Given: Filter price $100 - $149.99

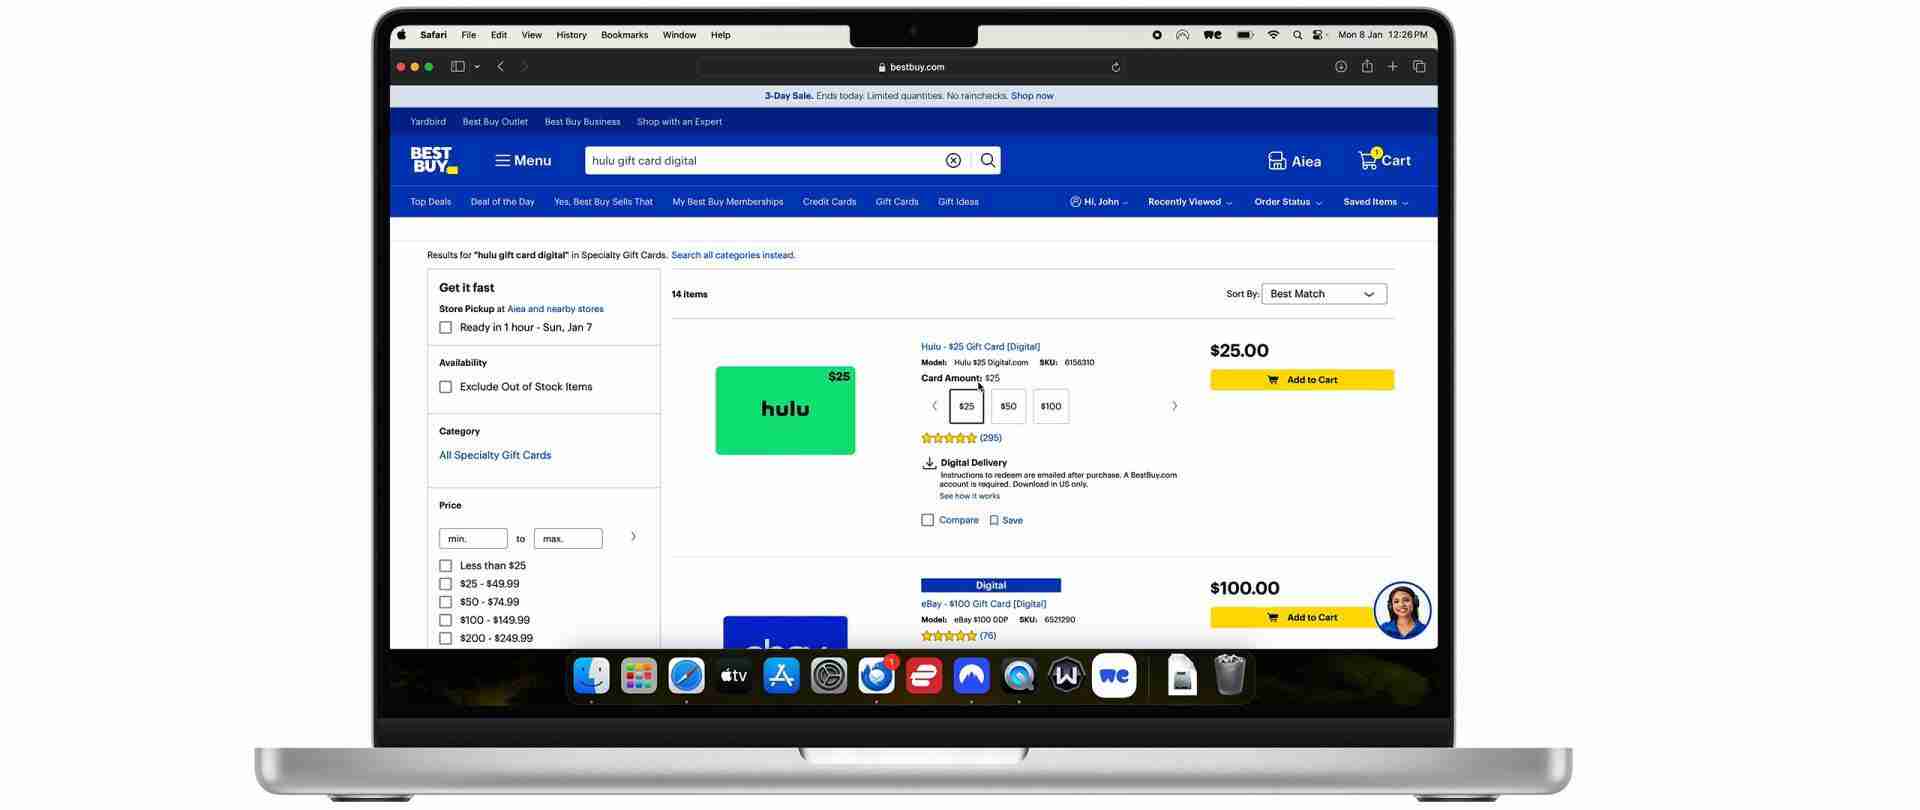Looking at the screenshot, I should tap(446, 620).
